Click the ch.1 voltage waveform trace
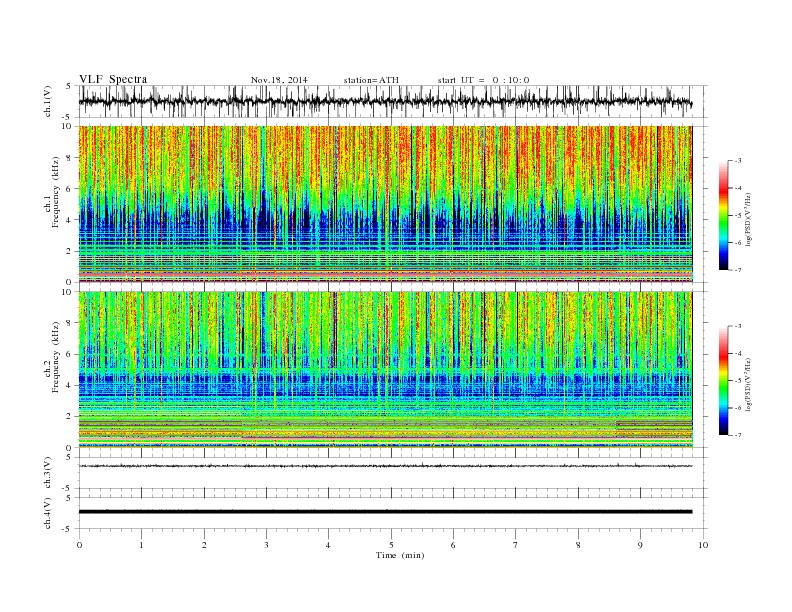 tap(385, 101)
